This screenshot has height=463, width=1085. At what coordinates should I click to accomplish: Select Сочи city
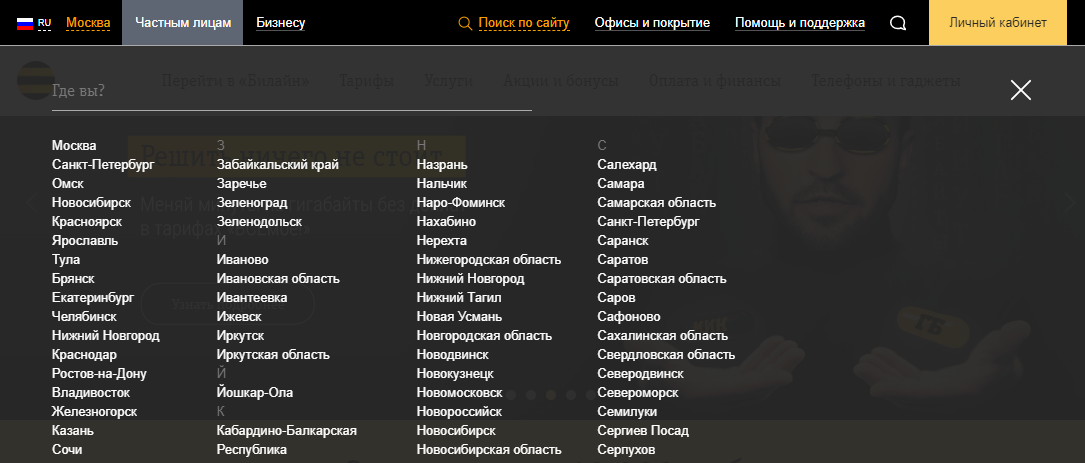pos(67,450)
